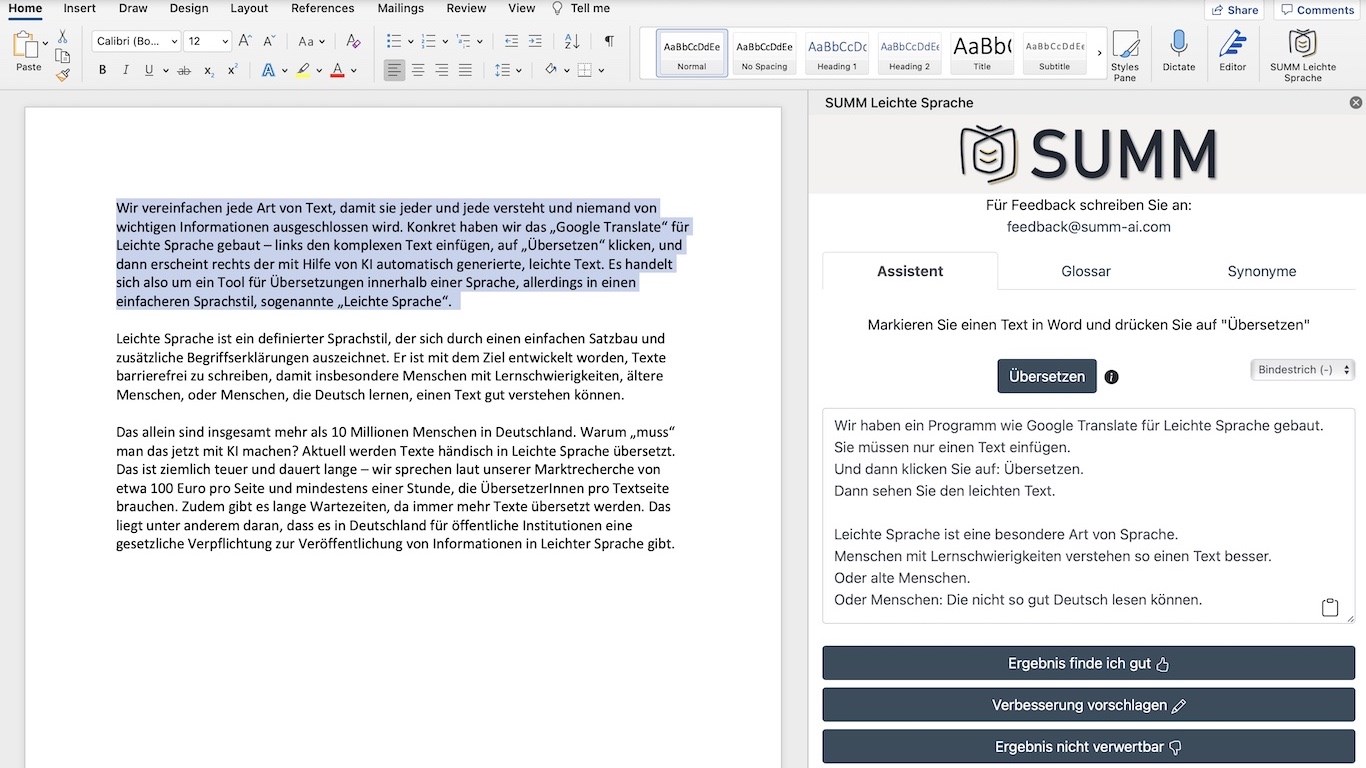The height and width of the screenshot is (768, 1366).
Task: Decrease paragraph indent
Action: pyautogui.click(x=512, y=41)
